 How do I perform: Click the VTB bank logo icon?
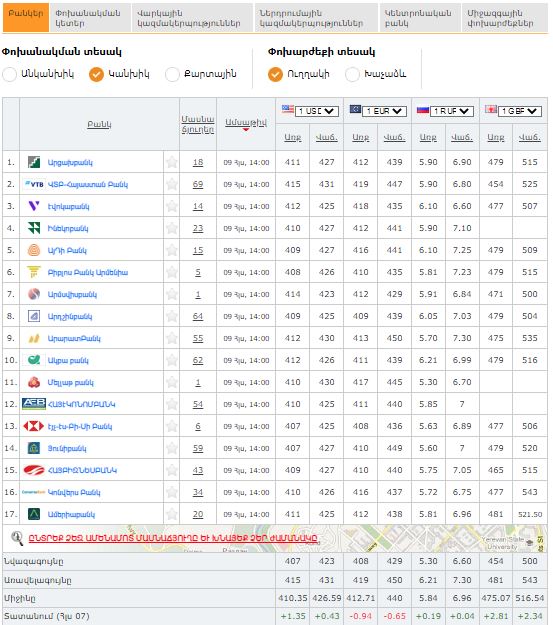[34, 184]
